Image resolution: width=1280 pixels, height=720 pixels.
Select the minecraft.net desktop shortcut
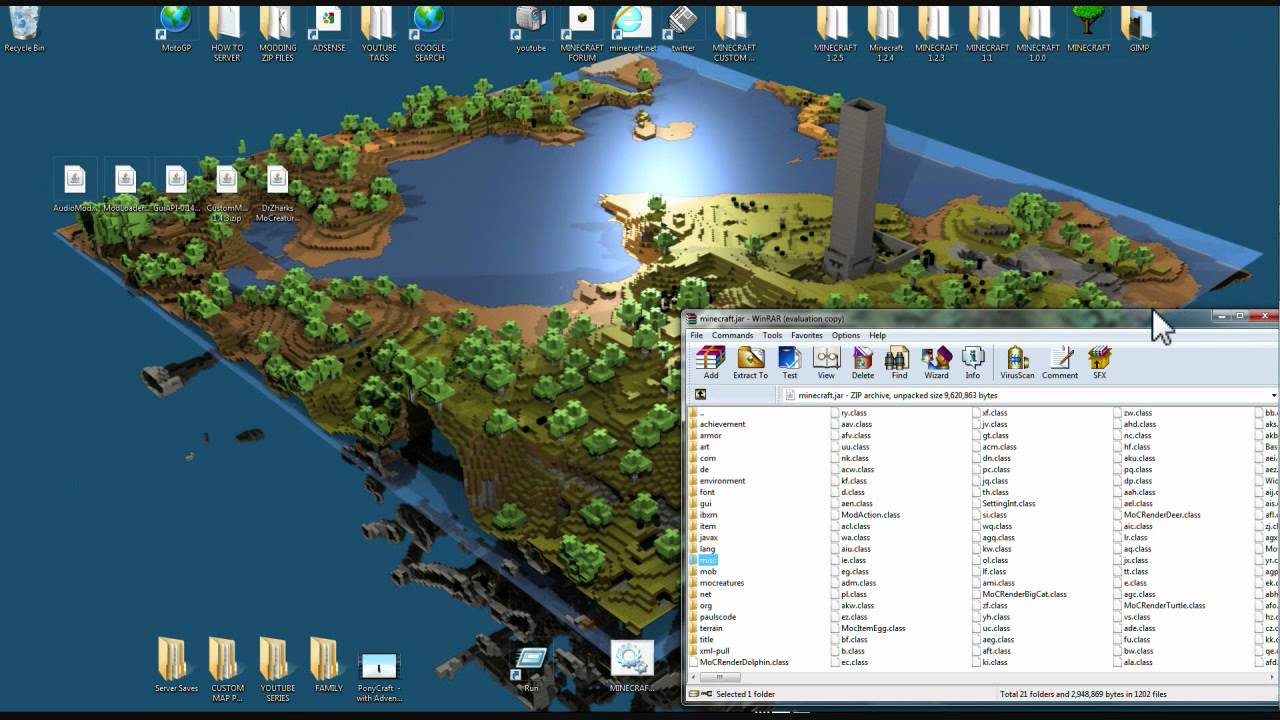[633, 29]
